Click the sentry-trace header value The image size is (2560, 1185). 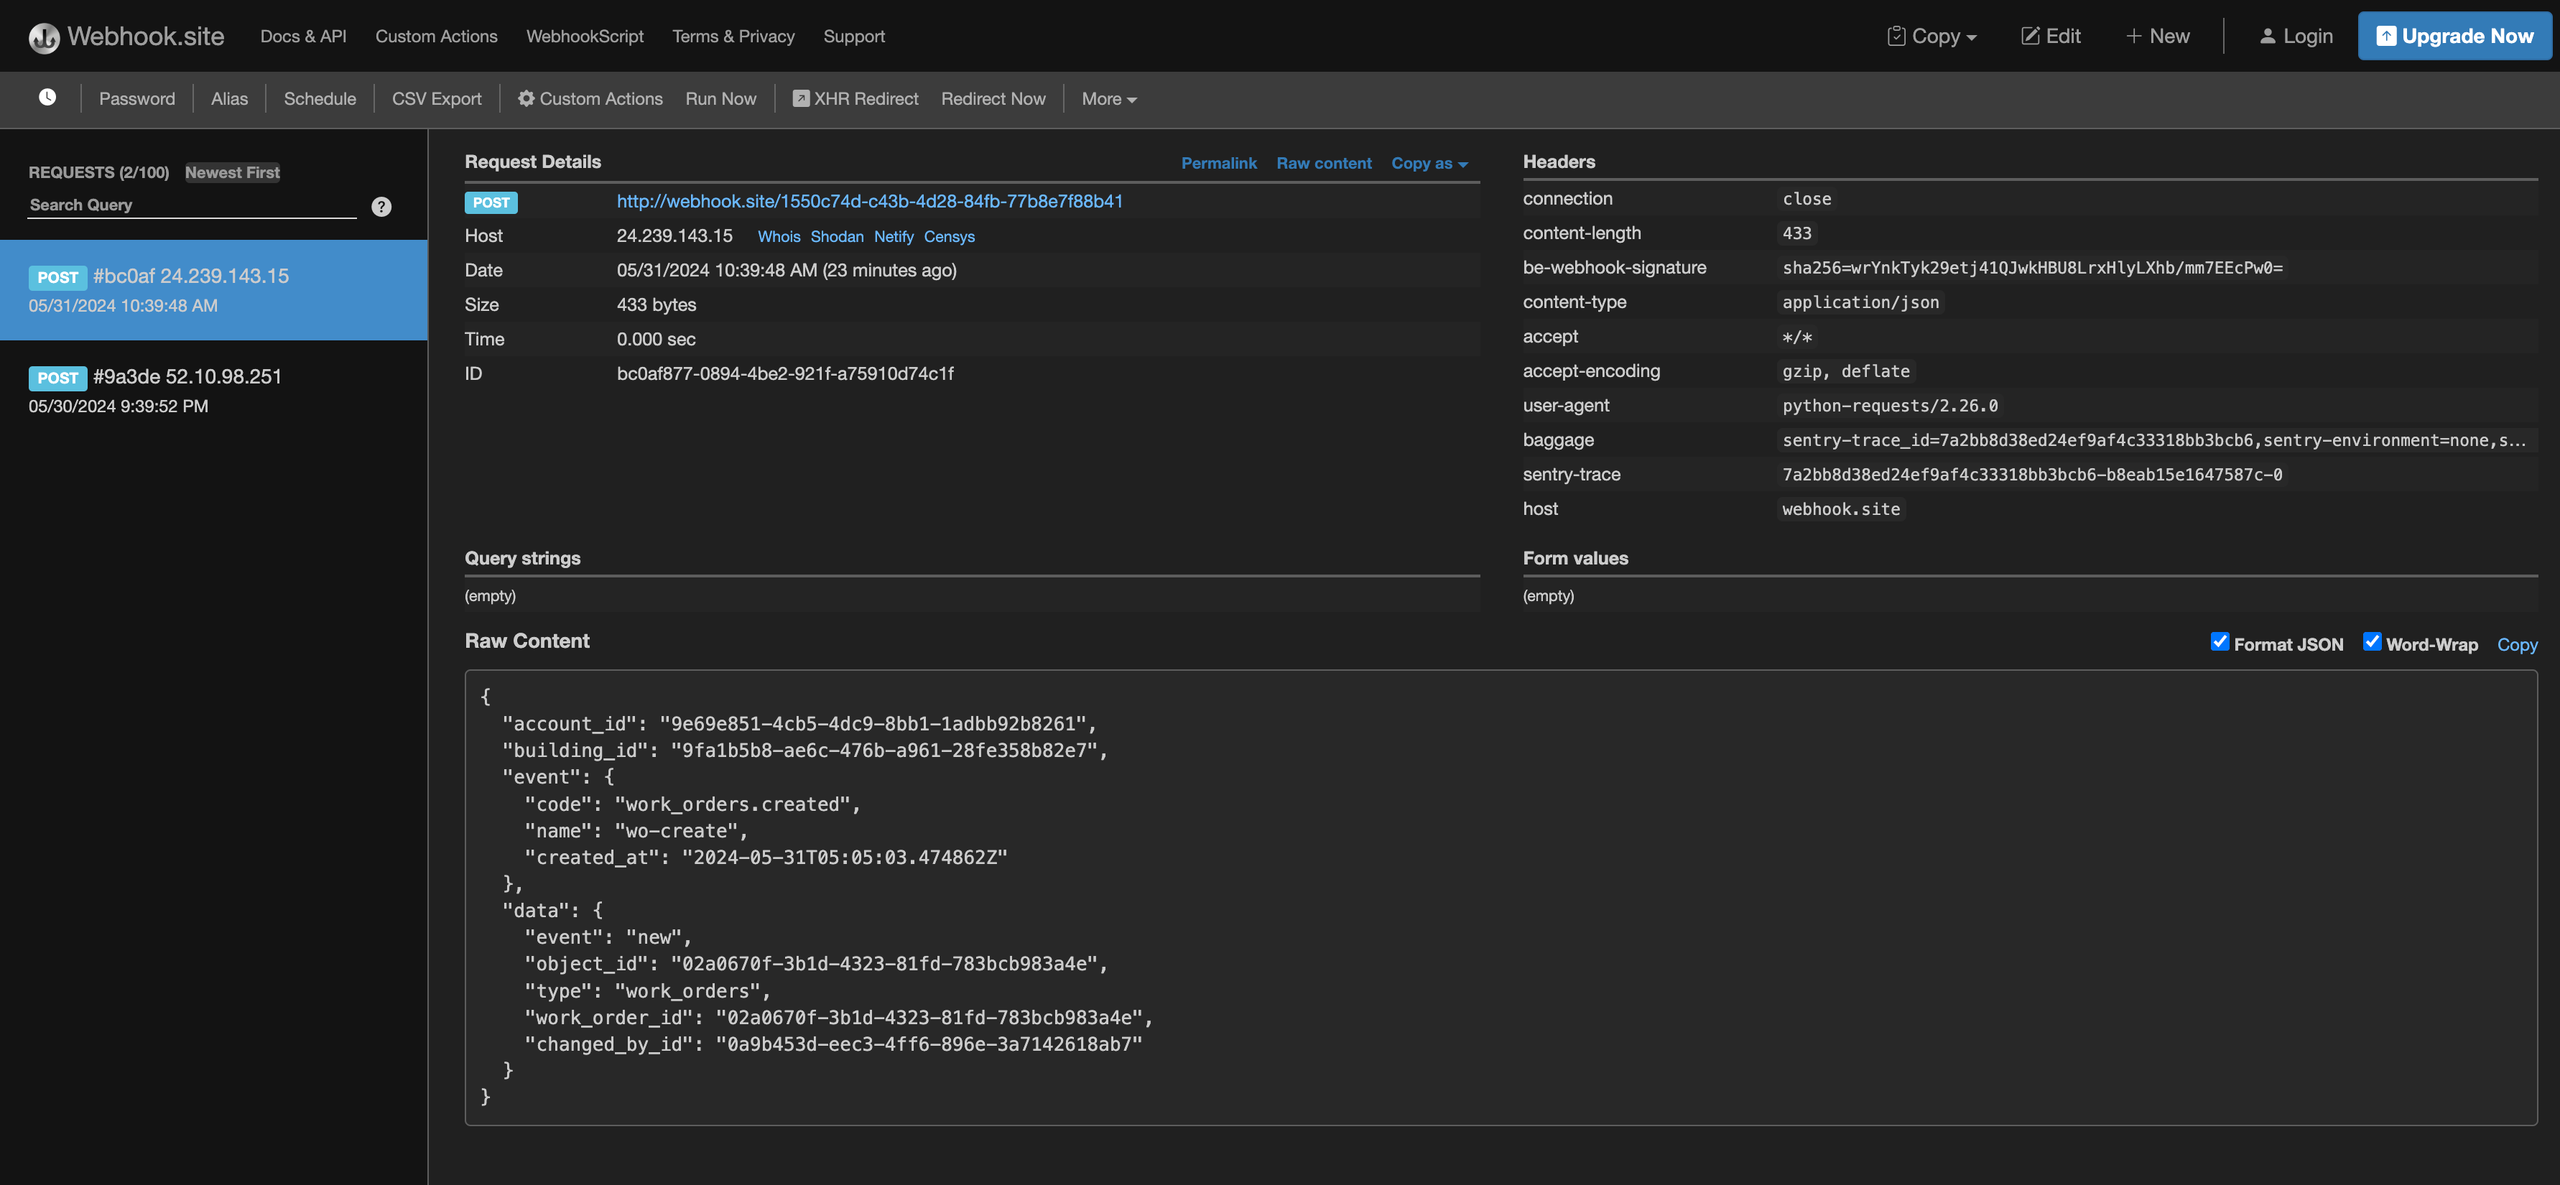coord(2032,474)
